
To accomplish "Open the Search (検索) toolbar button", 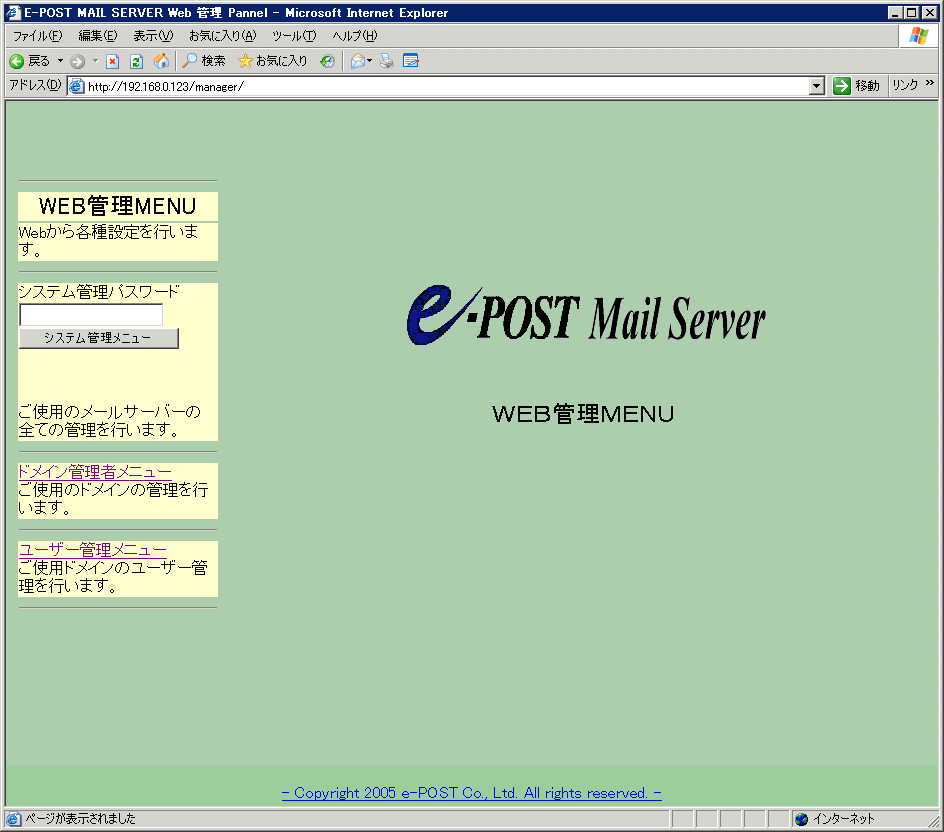I will (x=204, y=61).
